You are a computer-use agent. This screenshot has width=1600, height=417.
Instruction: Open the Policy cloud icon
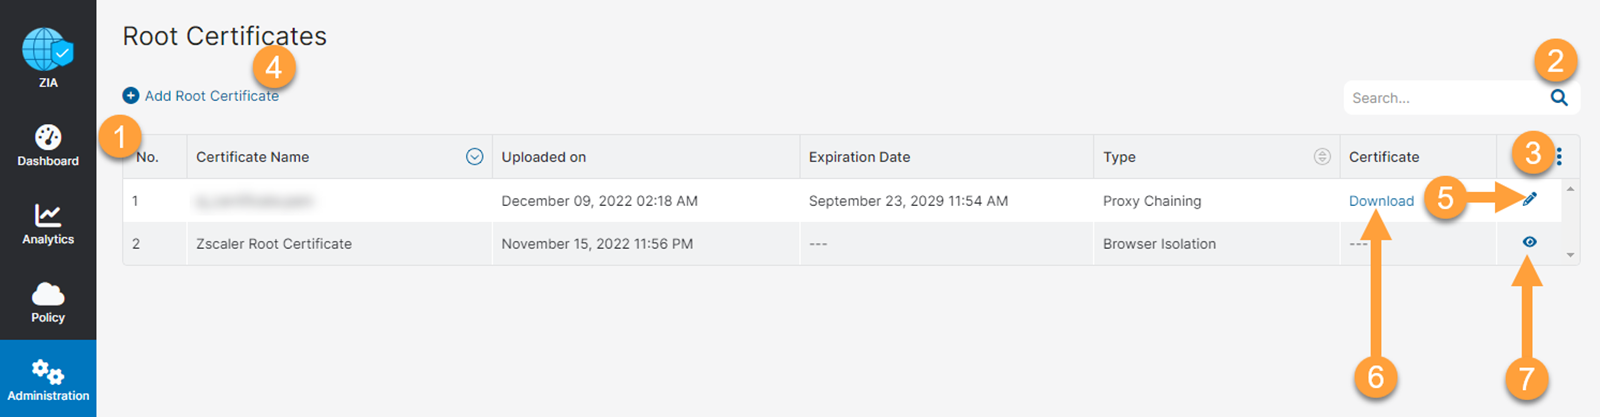pyautogui.click(x=48, y=294)
